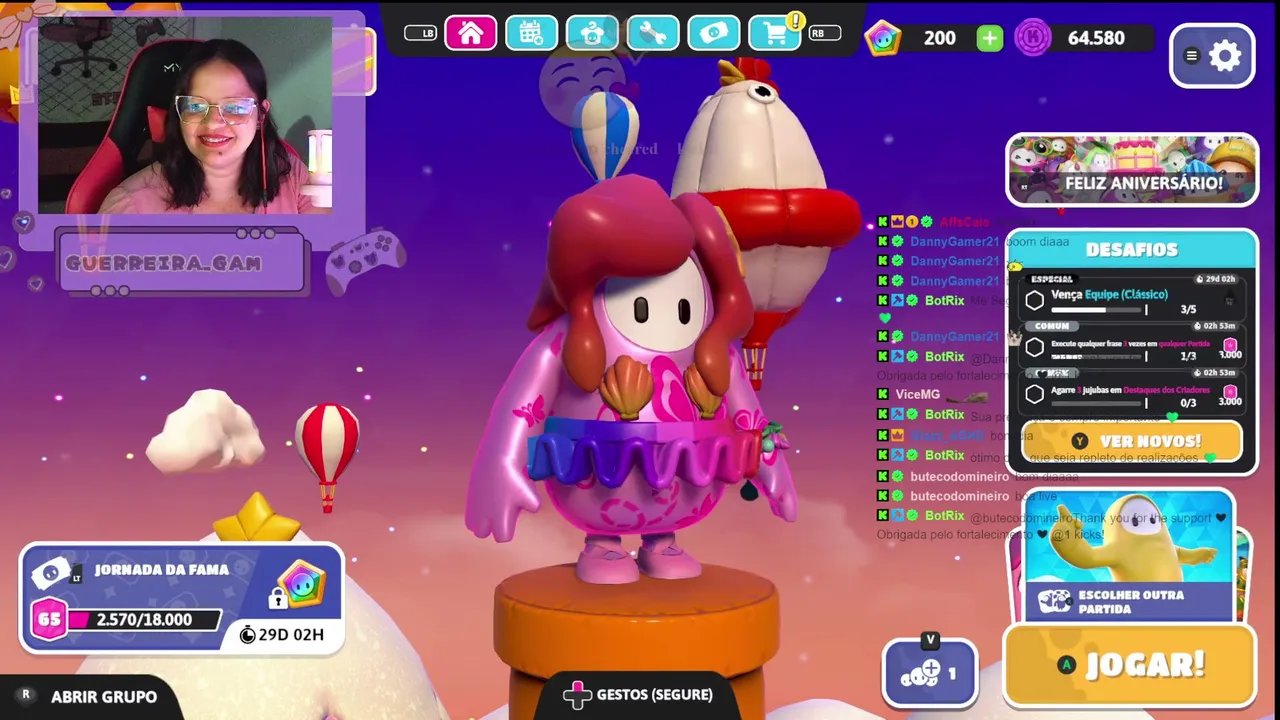Add Show-Bucks with the green plus
Viewport: 1280px width, 720px height.
989,38
